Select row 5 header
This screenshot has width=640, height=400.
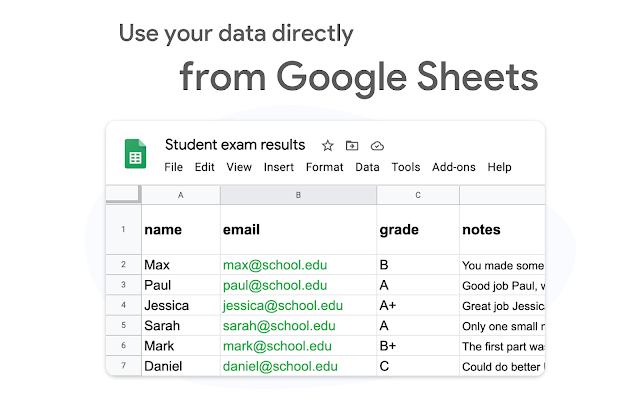point(123,326)
